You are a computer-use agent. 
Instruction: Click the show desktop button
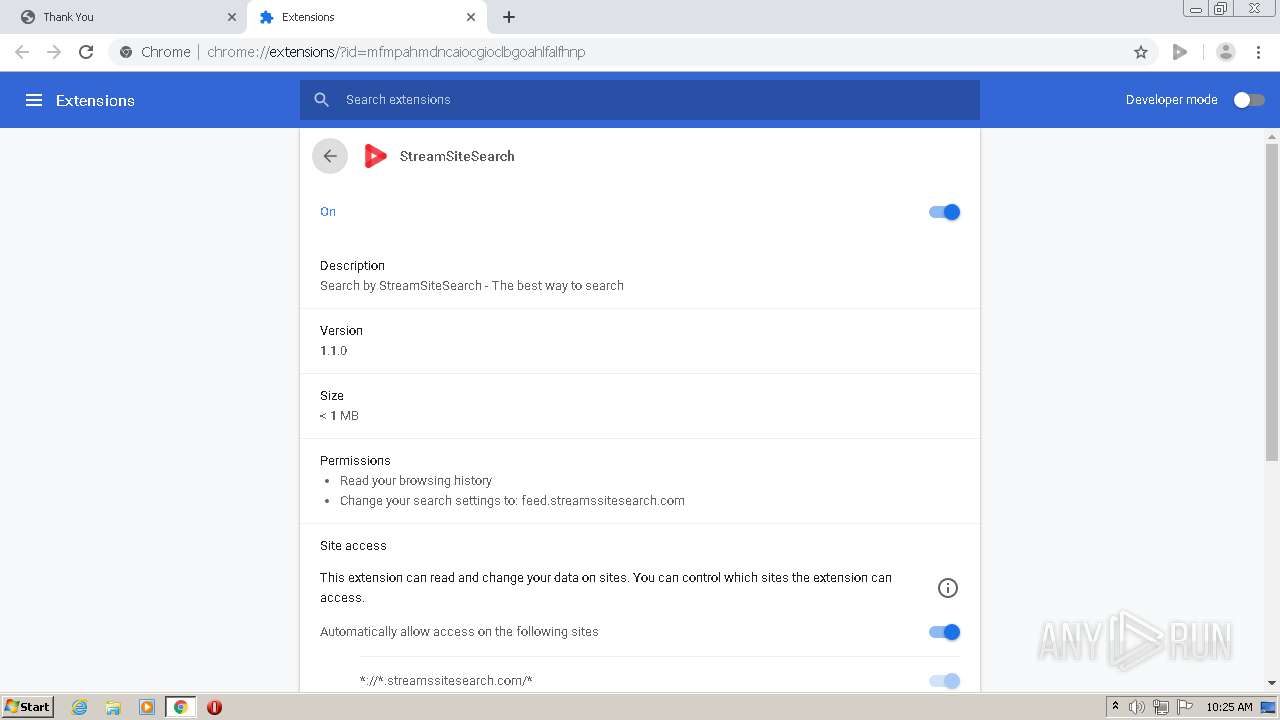tap(1269, 707)
